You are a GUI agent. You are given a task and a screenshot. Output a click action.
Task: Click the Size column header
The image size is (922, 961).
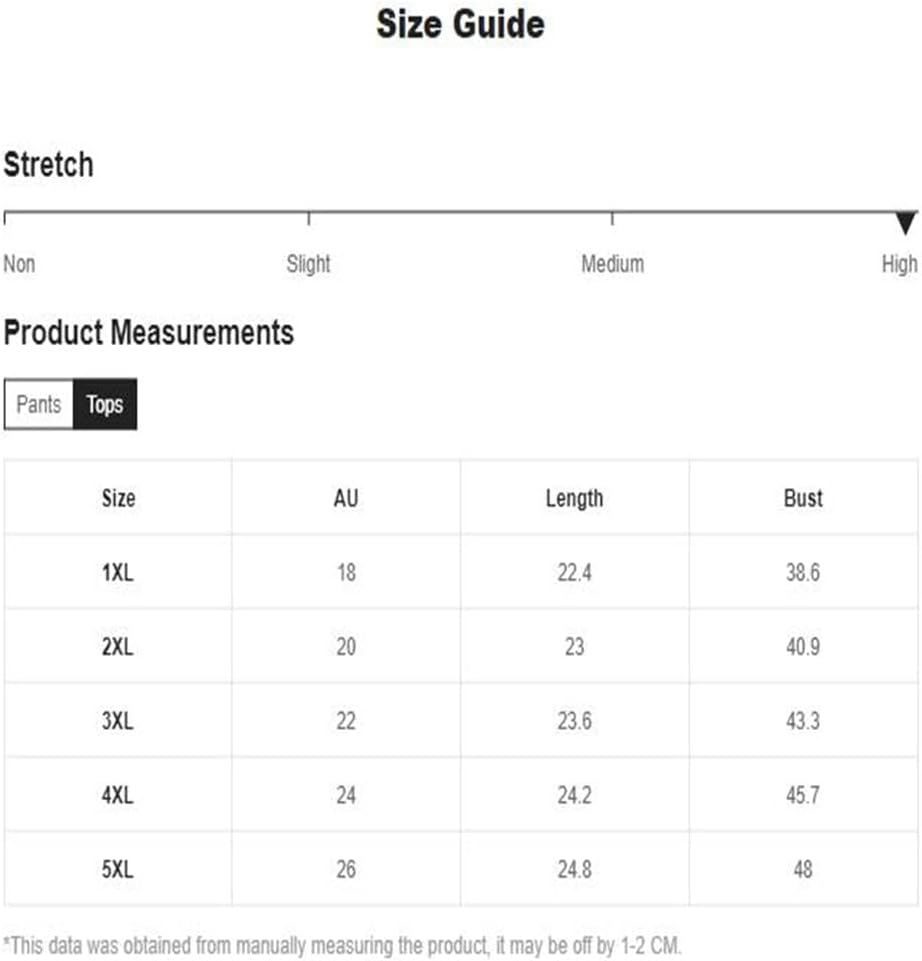click(x=118, y=498)
